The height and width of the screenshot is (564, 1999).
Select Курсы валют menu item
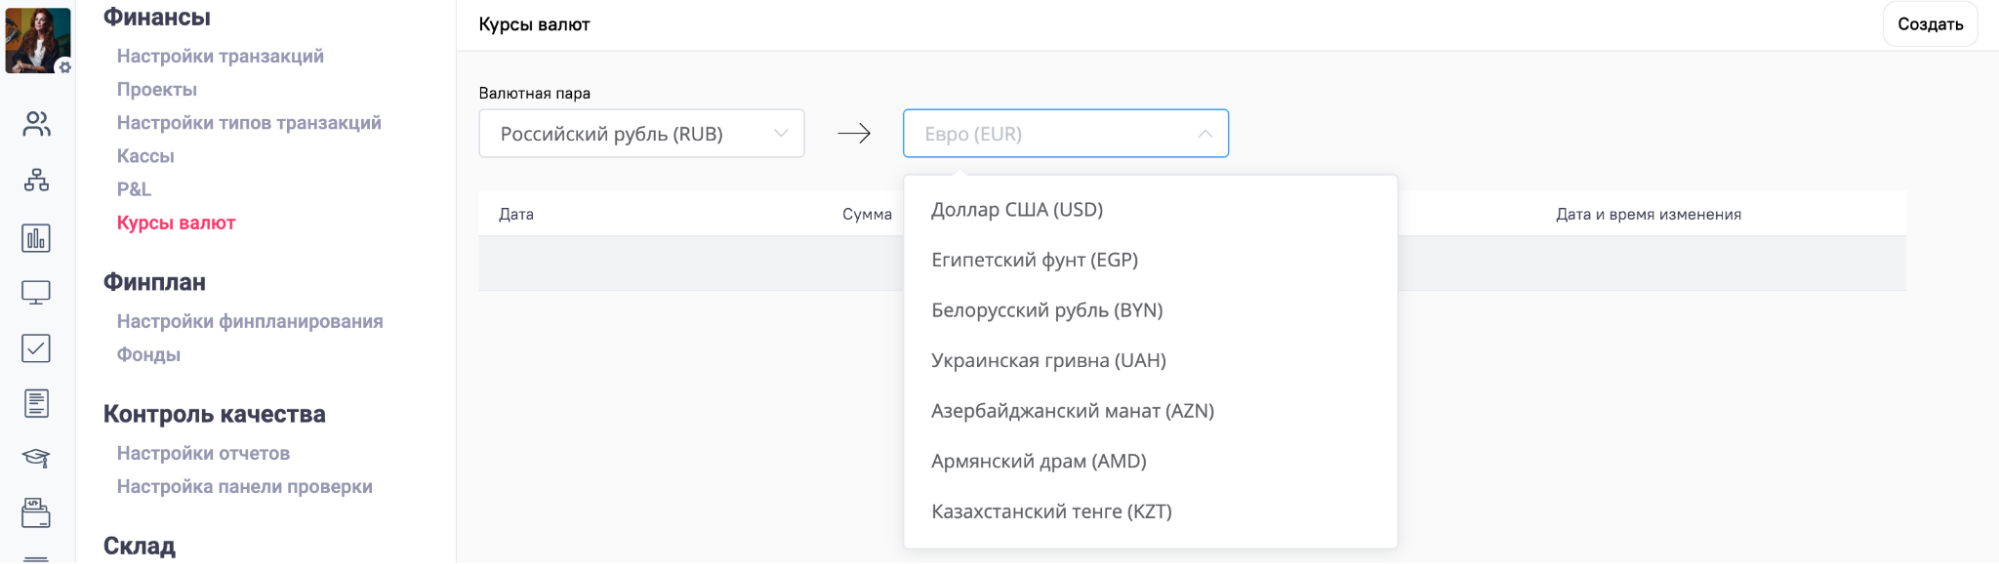point(176,222)
